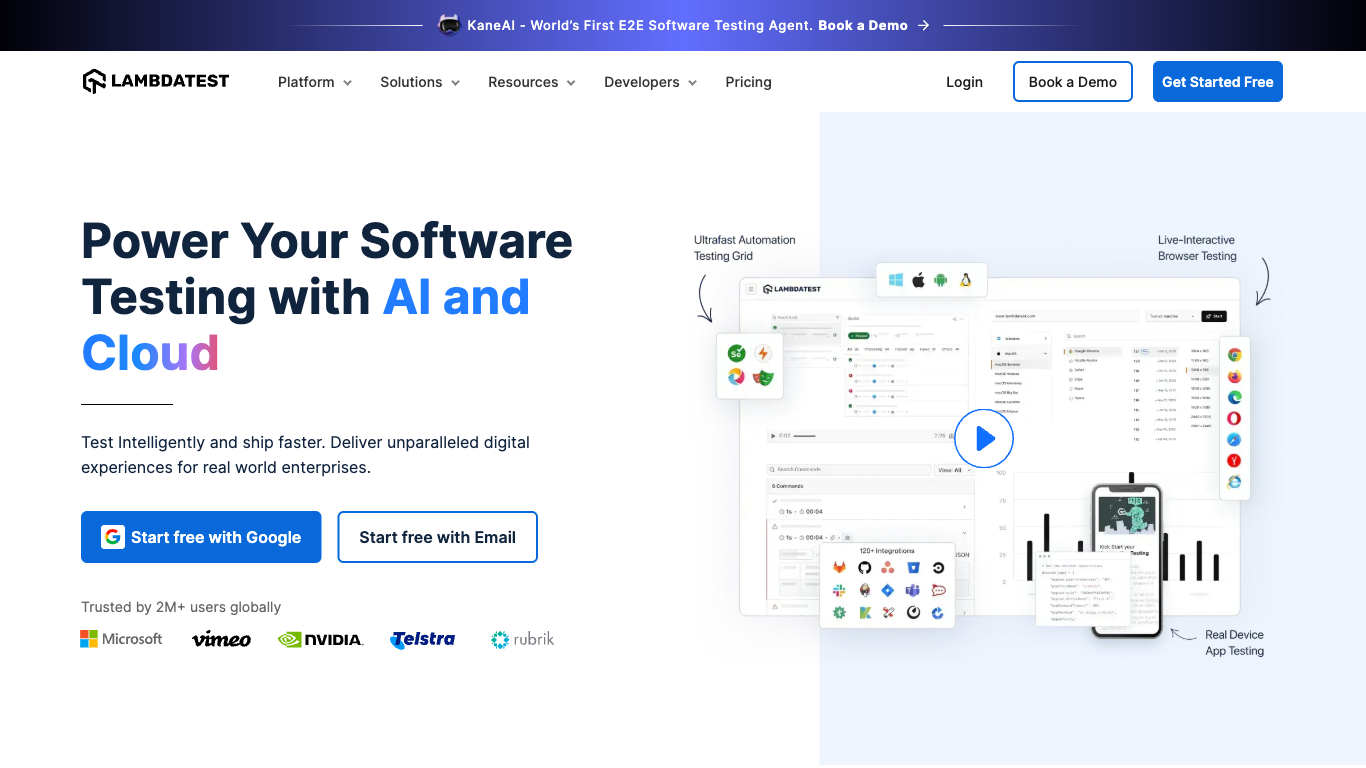Screen dimensions: 1366x768
Task: Click the Bitbucket integration icon
Action: pos(913,568)
